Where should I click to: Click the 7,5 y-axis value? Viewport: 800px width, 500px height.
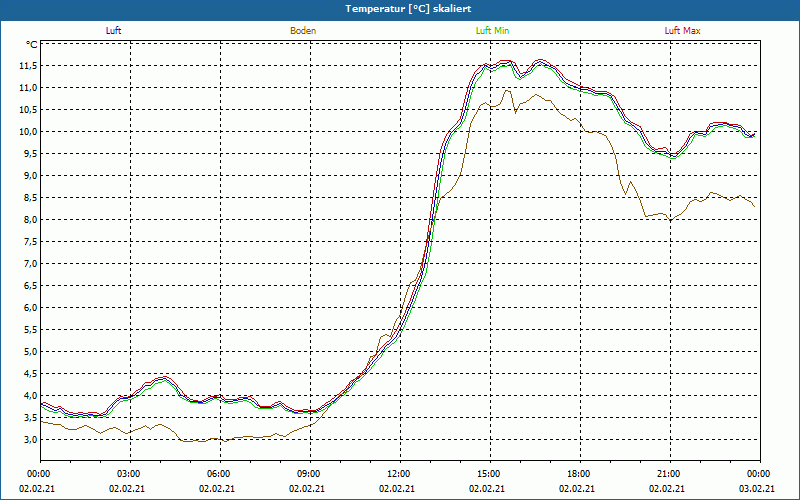click(x=30, y=241)
